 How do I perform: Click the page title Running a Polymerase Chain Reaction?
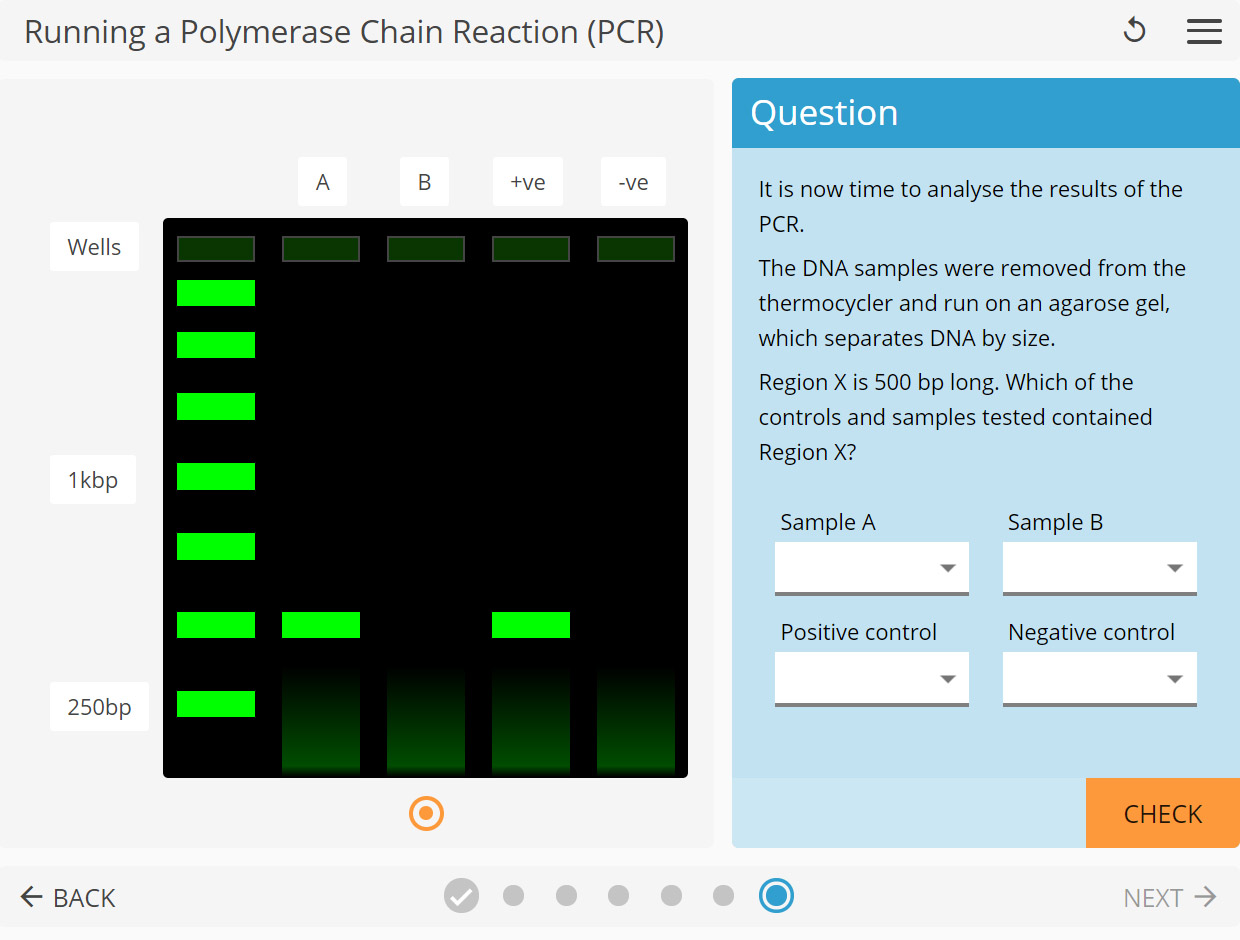tap(344, 32)
